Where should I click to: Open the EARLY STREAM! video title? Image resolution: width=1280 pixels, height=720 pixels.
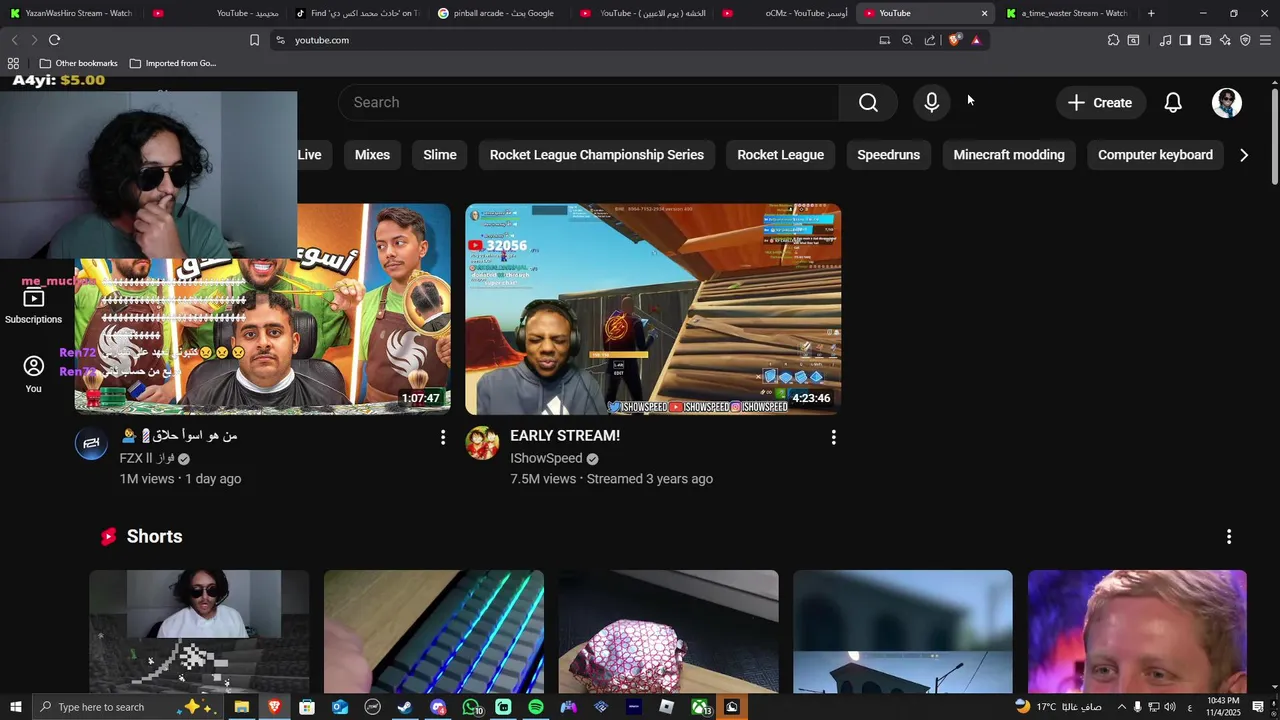(x=565, y=436)
